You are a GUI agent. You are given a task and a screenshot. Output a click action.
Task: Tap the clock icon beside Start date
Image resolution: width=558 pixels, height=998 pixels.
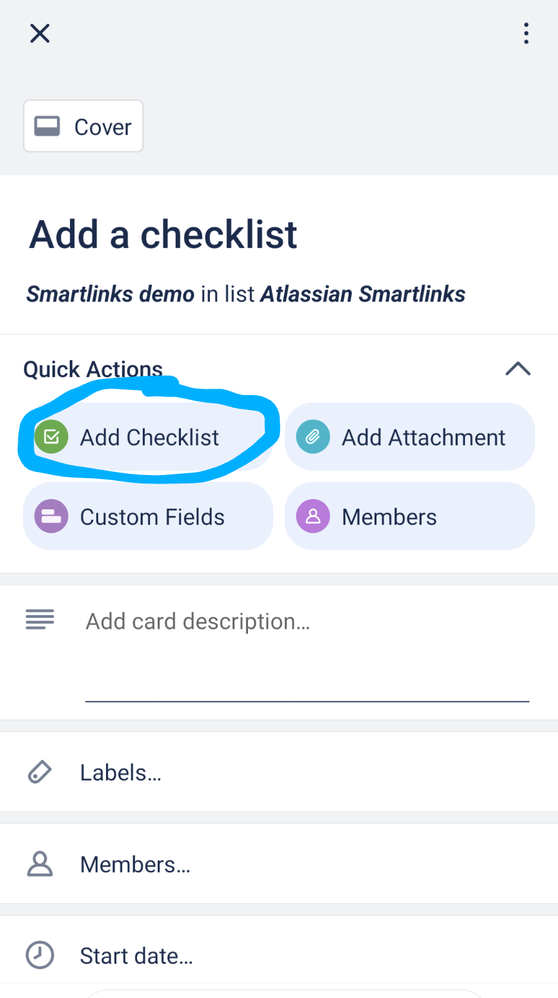click(39, 955)
